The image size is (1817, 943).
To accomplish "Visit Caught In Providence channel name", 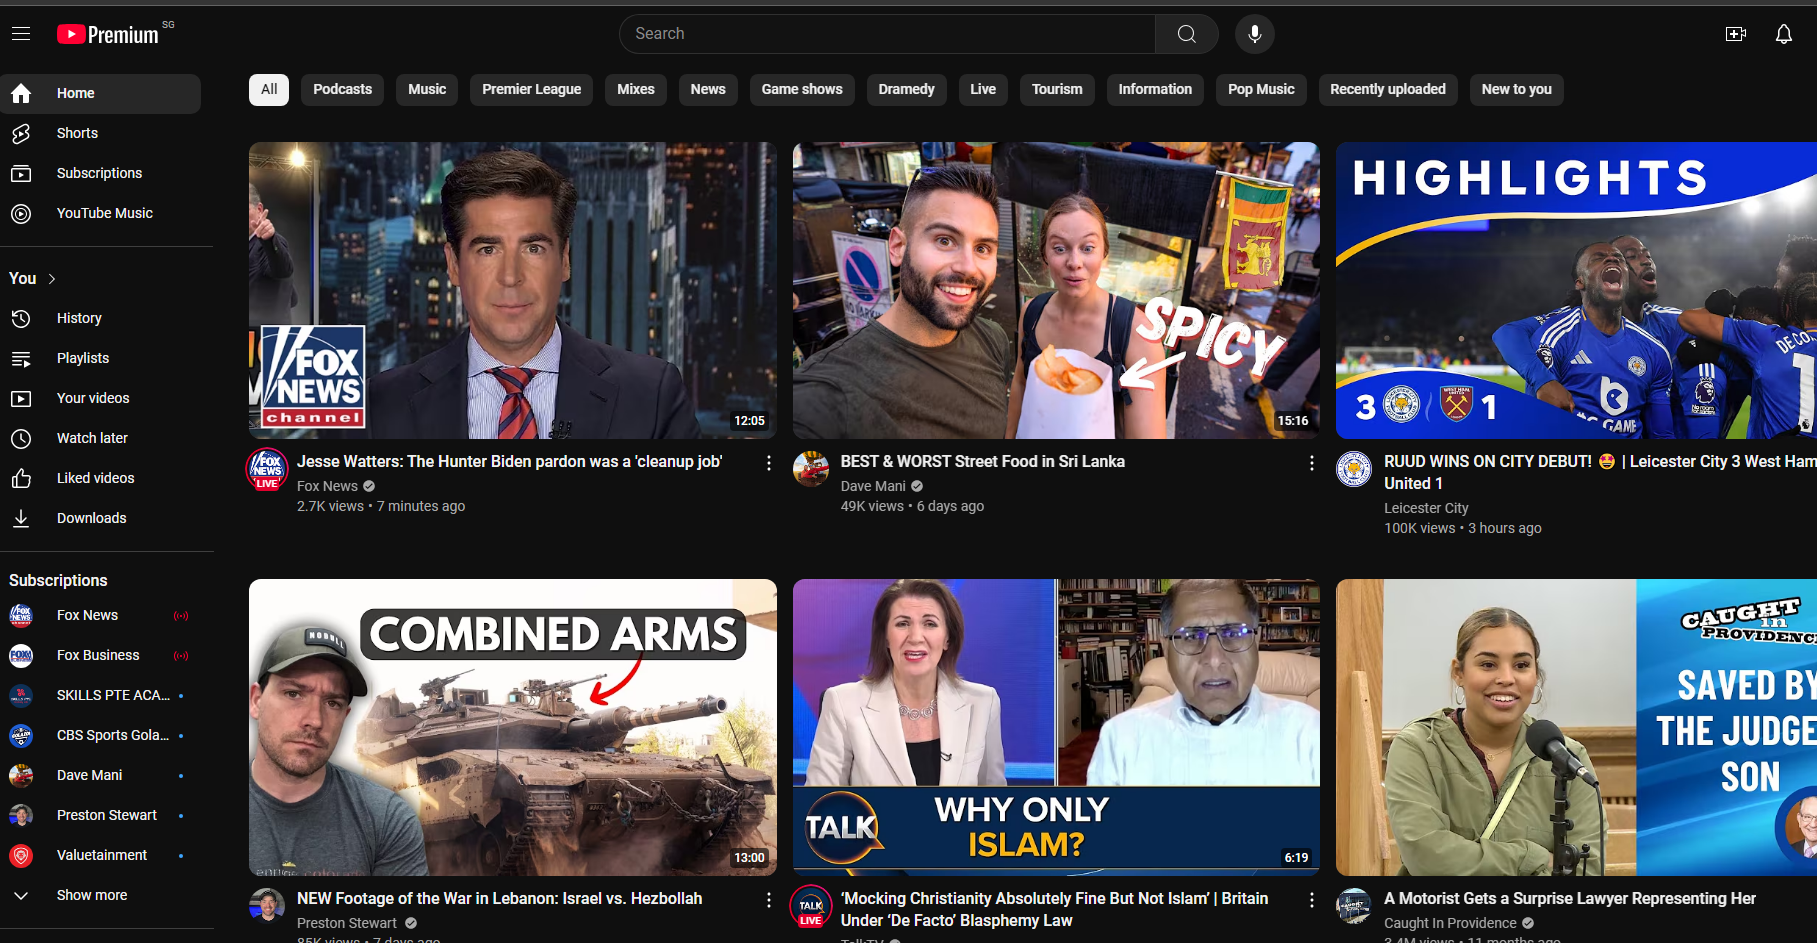I will click(x=1450, y=923).
